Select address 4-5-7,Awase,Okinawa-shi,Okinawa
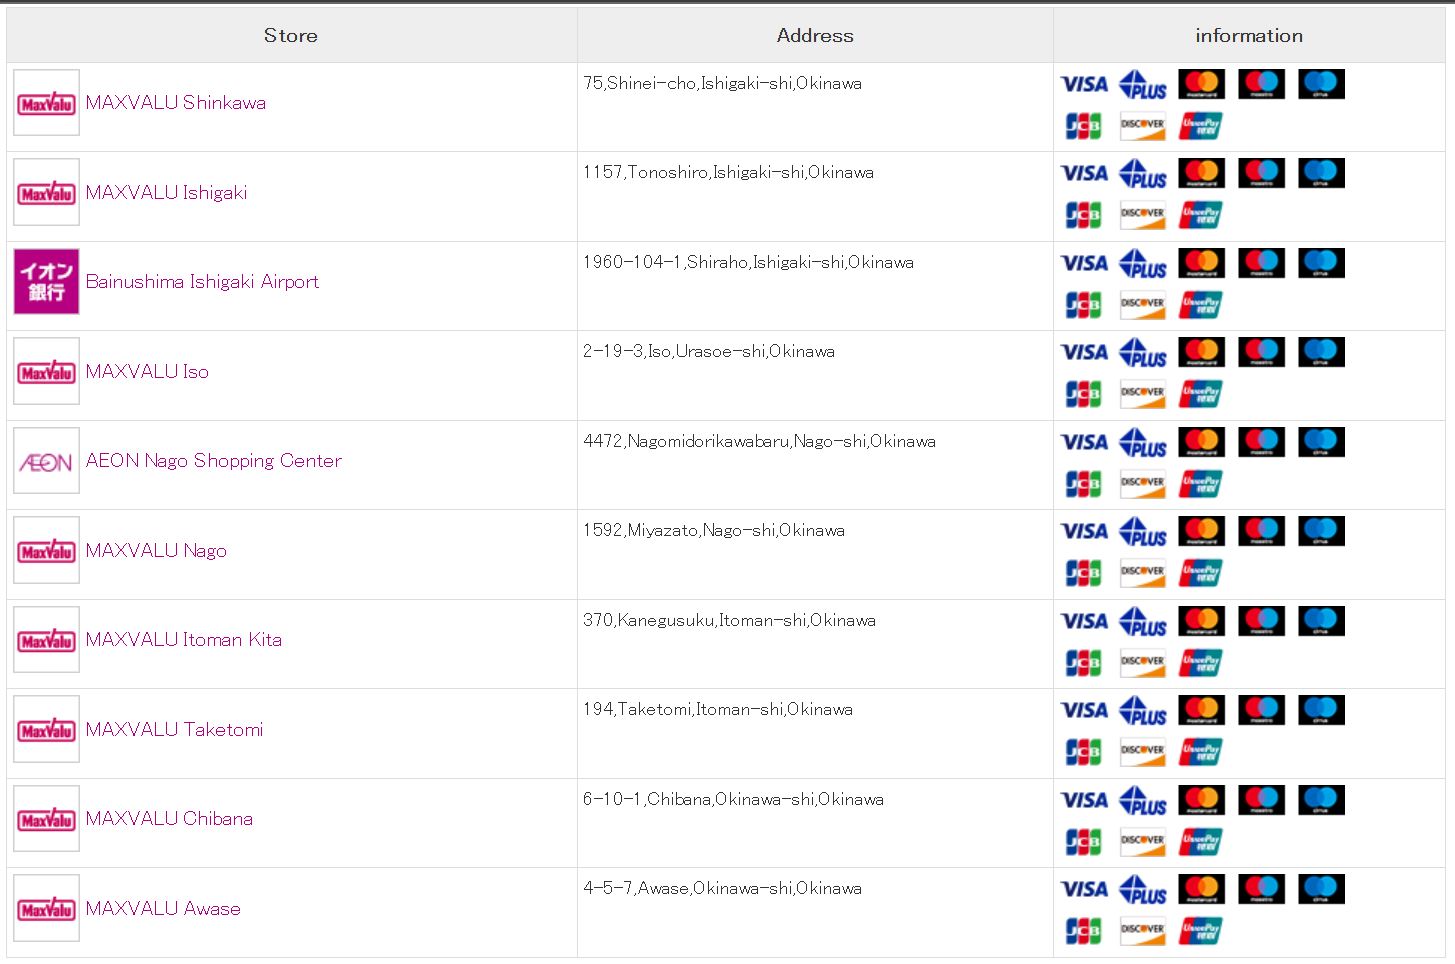Viewport: 1455px width, 964px height. [722, 888]
